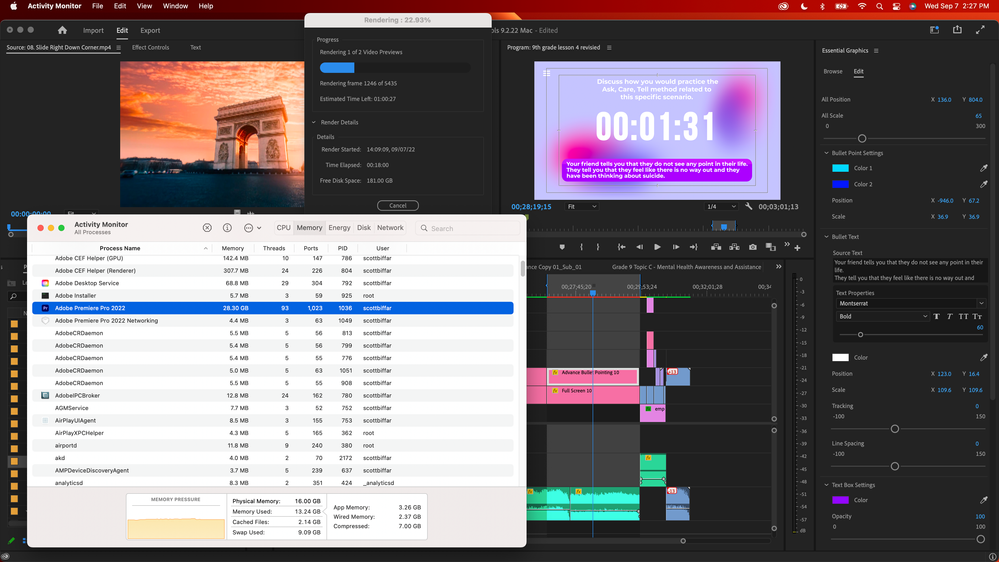Collapse the Text Box Settings section
The width and height of the screenshot is (999, 562).
click(826, 485)
